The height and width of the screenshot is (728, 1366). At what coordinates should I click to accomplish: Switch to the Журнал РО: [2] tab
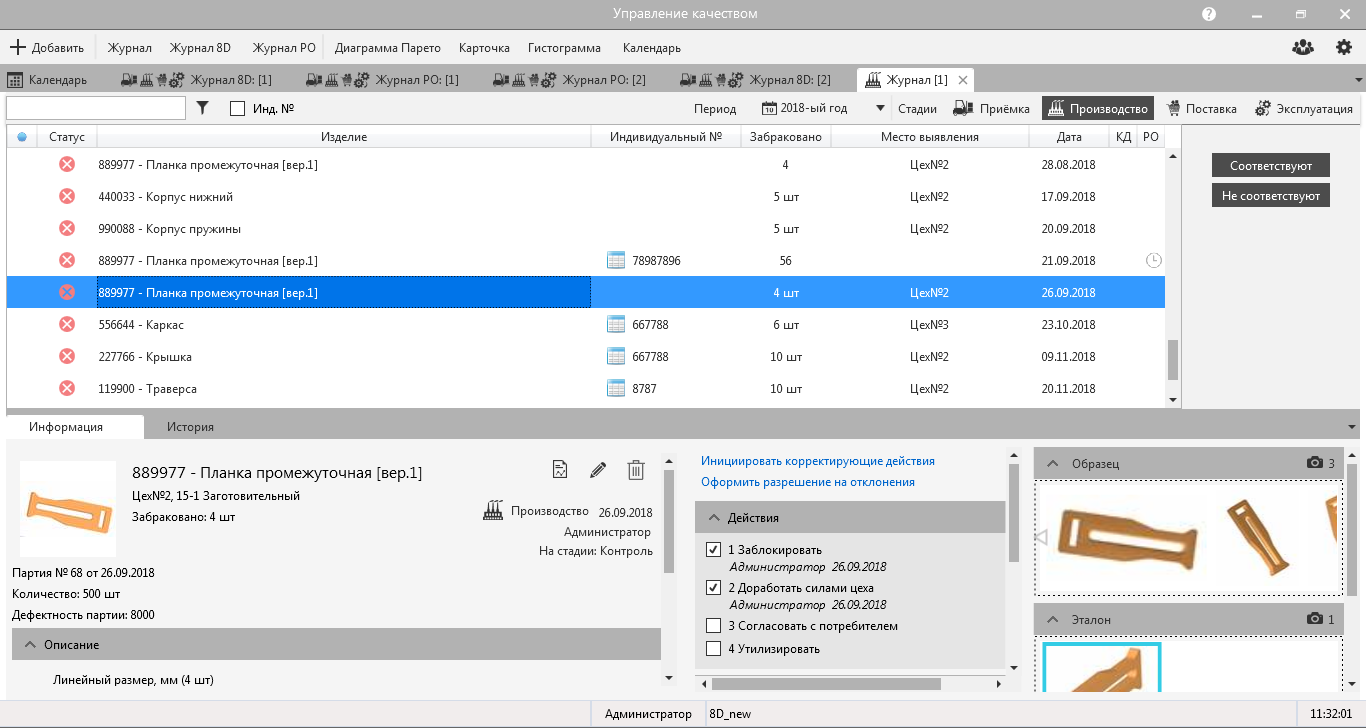pos(569,80)
